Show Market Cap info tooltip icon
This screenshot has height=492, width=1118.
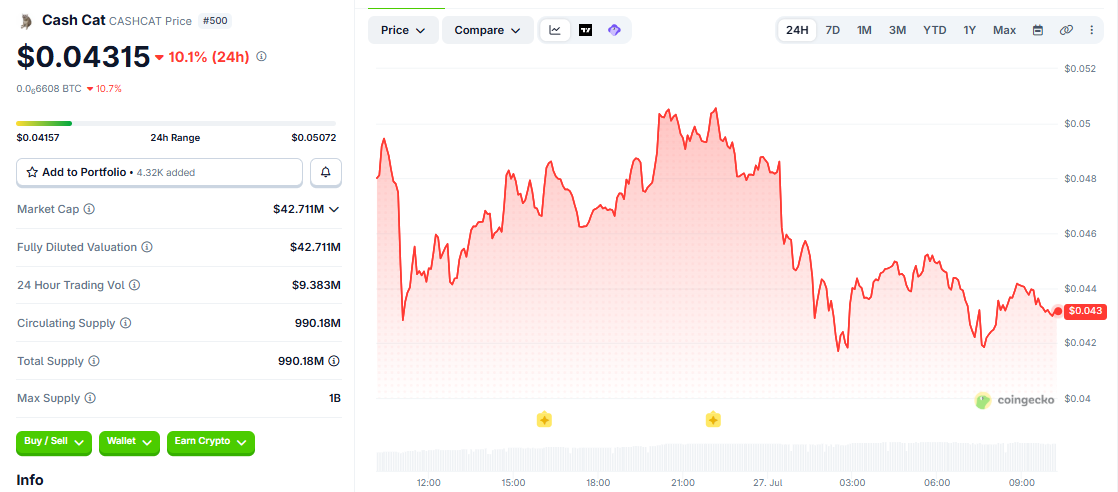tap(89, 210)
